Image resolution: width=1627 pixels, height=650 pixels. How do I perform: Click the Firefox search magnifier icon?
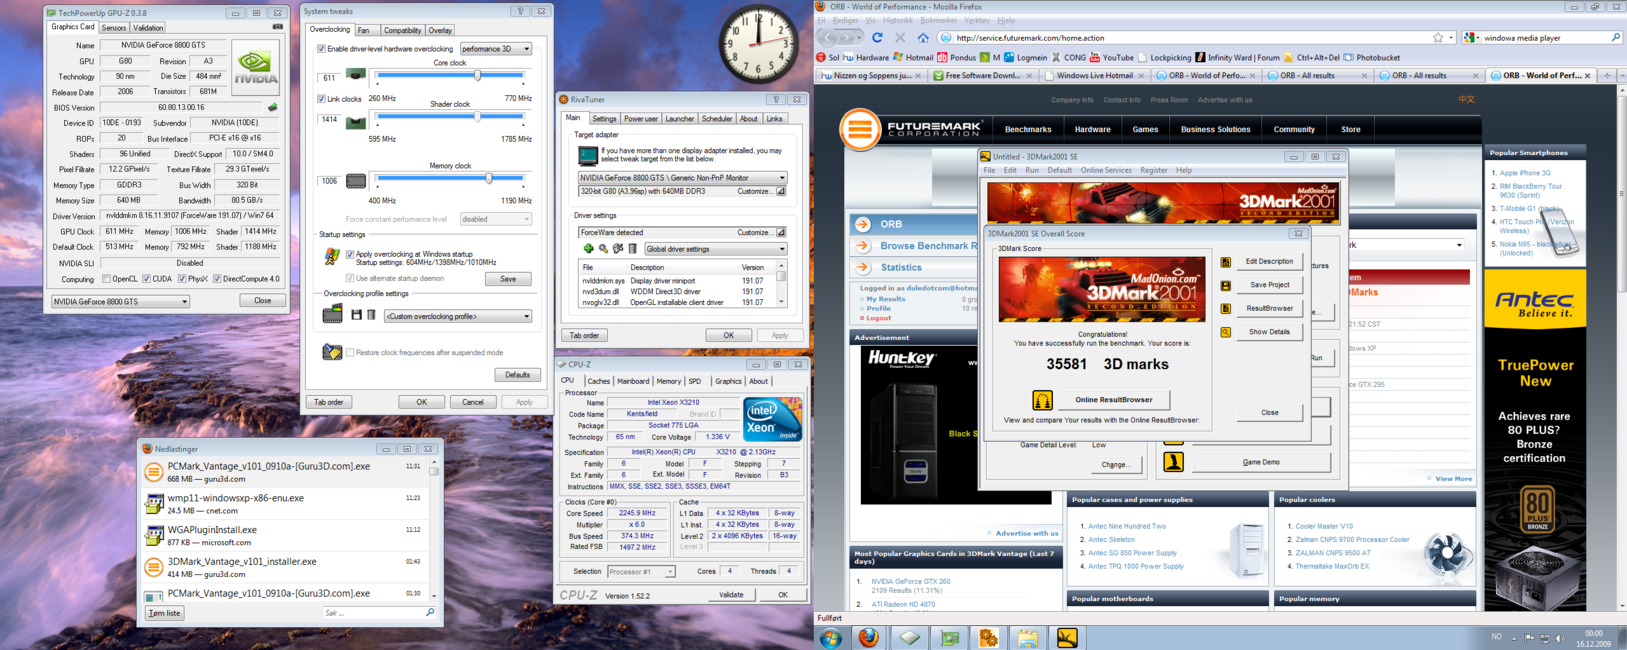1615,38
